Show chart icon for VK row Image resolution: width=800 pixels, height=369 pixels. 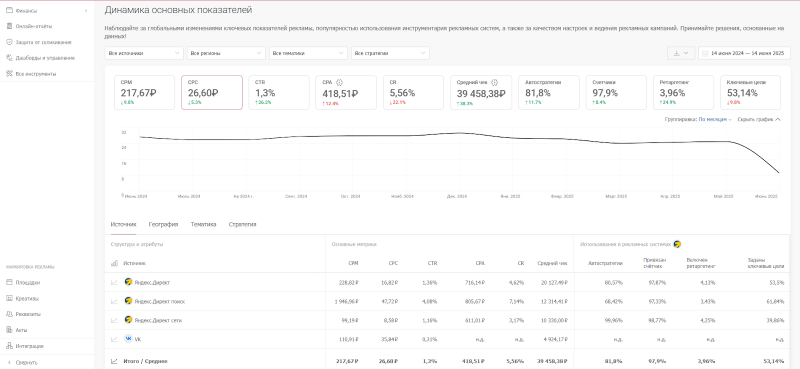click(114, 339)
